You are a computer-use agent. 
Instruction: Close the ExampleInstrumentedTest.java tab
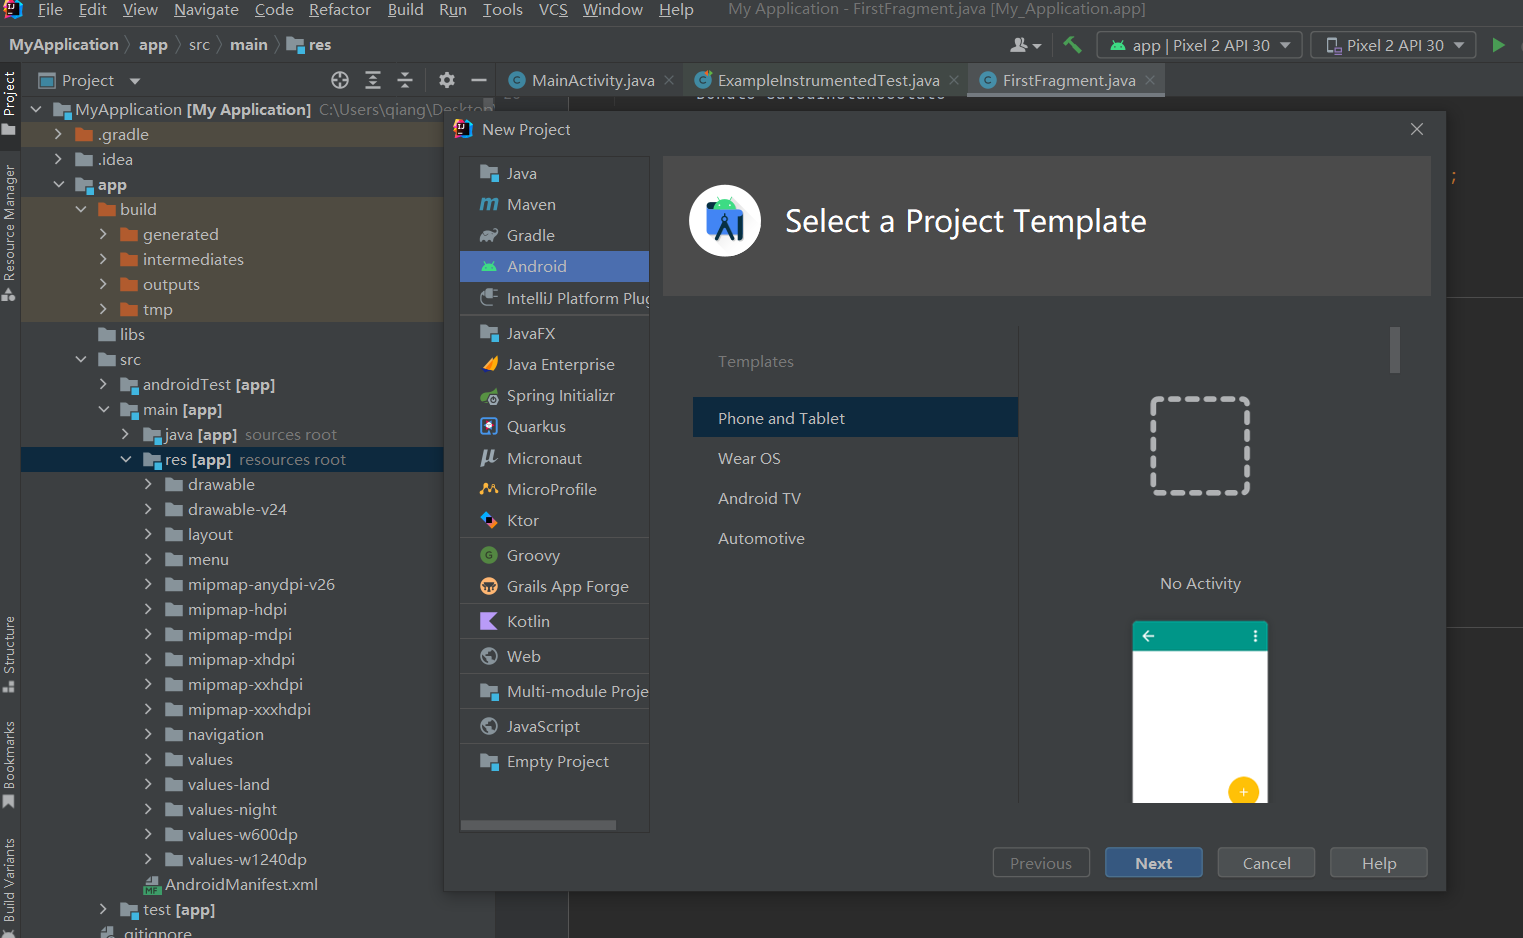[954, 80]
